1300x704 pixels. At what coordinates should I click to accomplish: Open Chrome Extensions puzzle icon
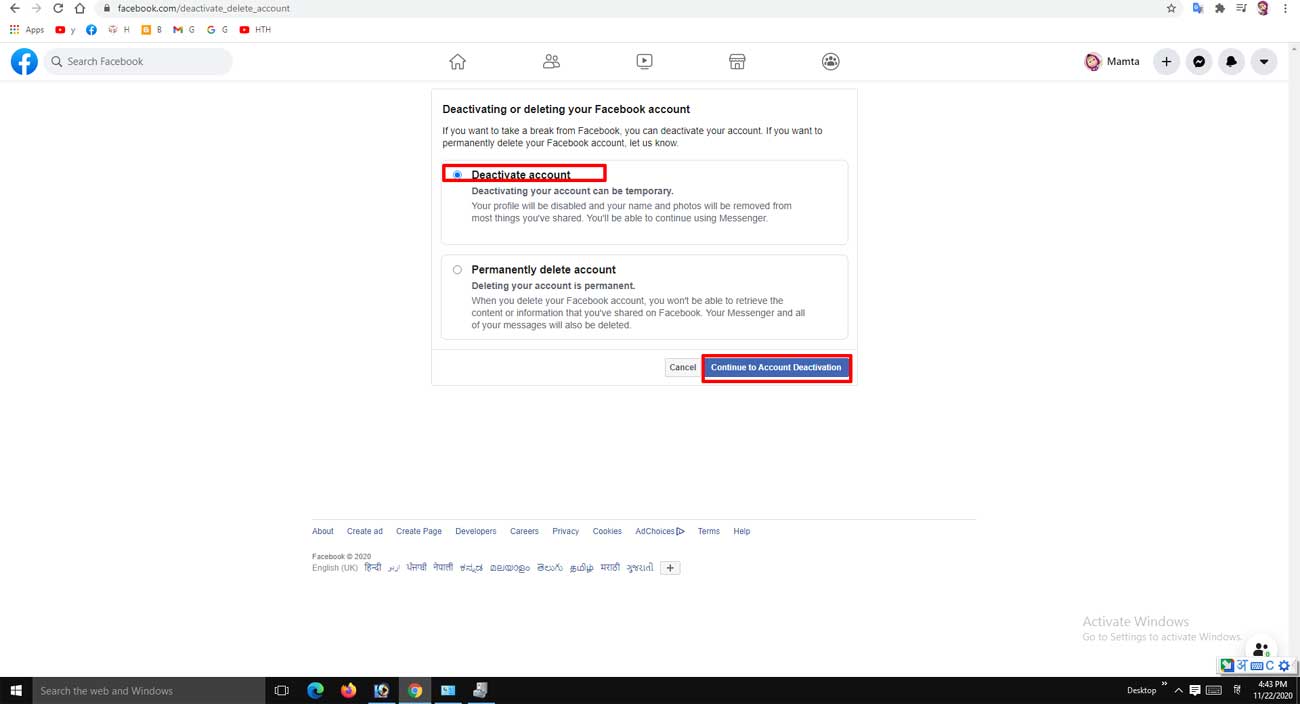coord(1220,8)
